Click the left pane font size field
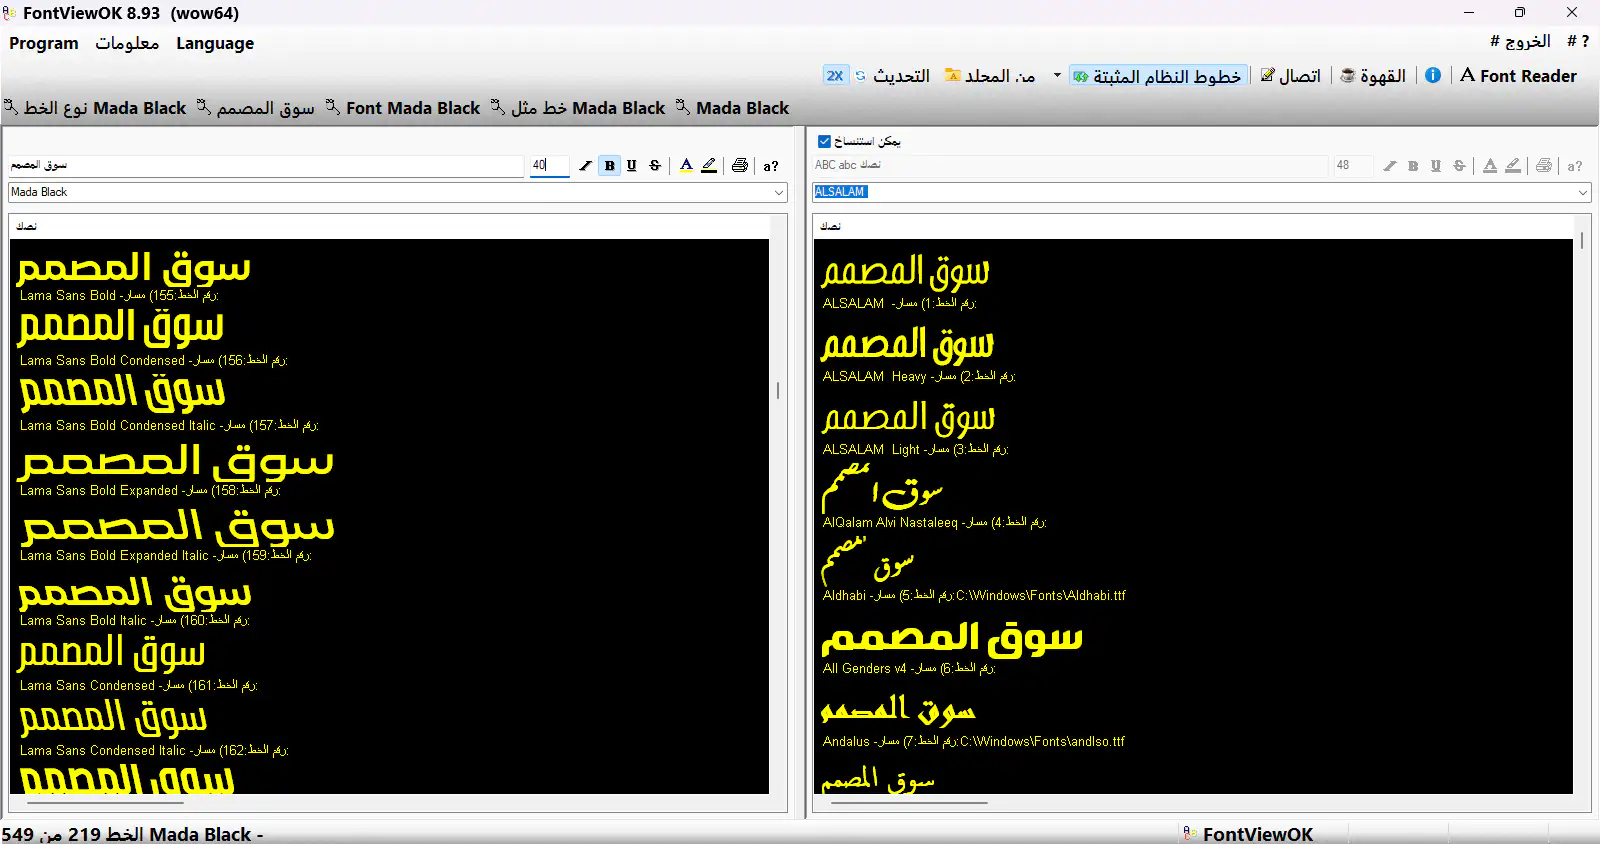 (549, 166)
